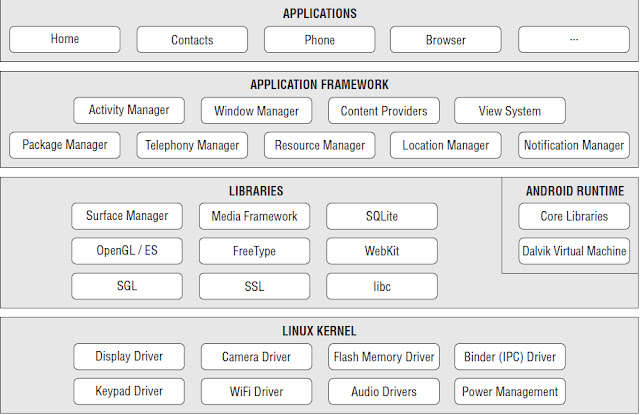Select the Keypad Driver box
The image size is (640, 415).
coord(129,391)
